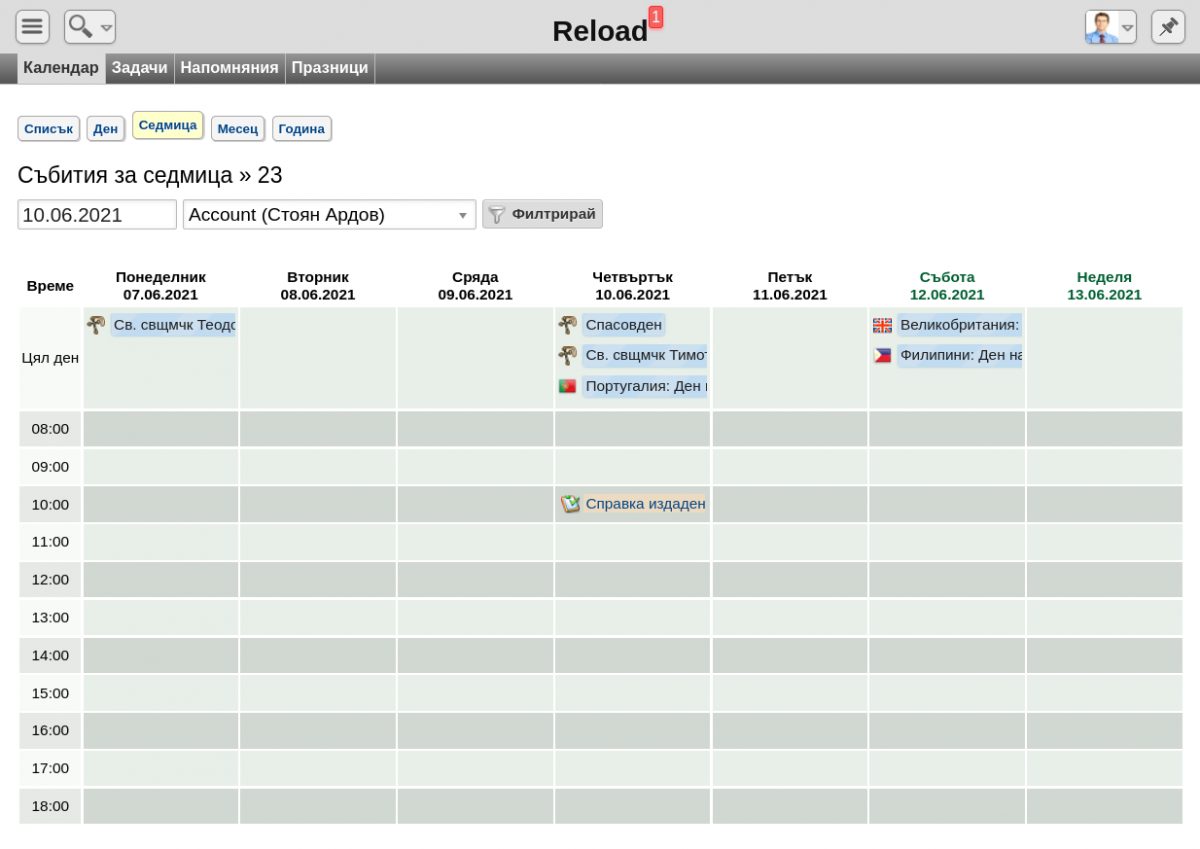
Task: Open the hamburger main menu
Action: 32,27
